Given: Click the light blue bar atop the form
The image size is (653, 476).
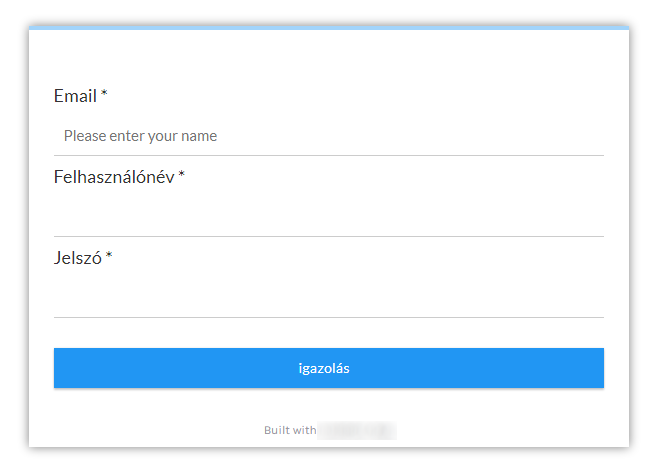Looking at the screenshot, I should click(328, 28).
